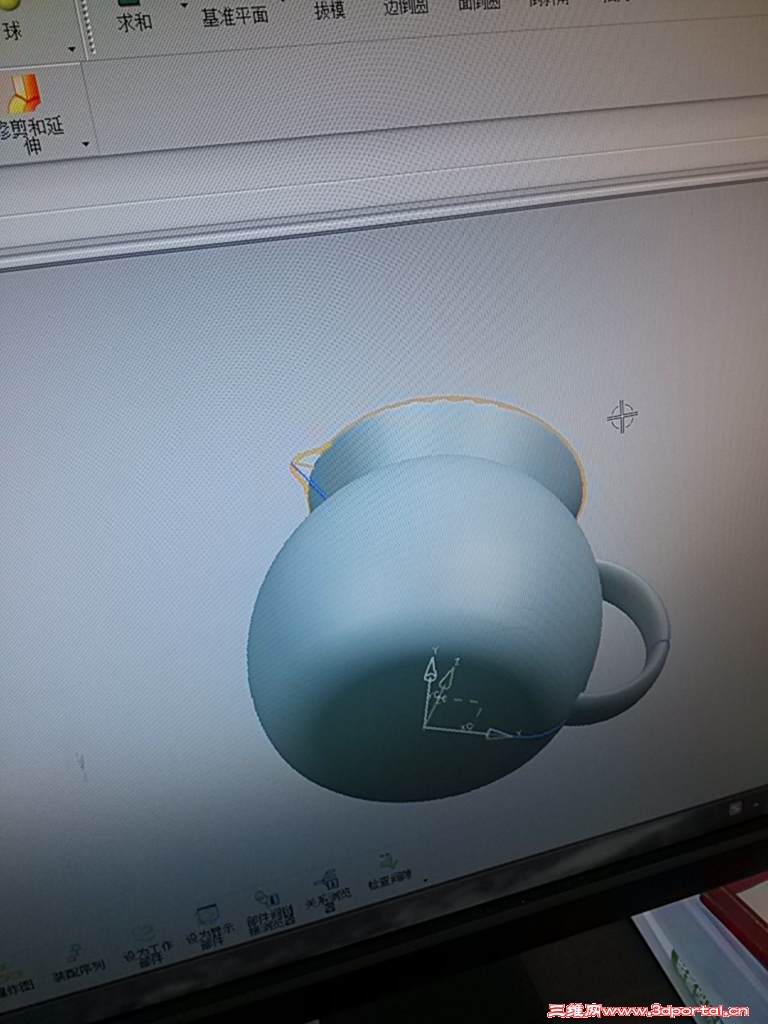This screenshot has width=768, height=1024.
Task: Click the 求和 (Unite) command
Action: (134, 16)
